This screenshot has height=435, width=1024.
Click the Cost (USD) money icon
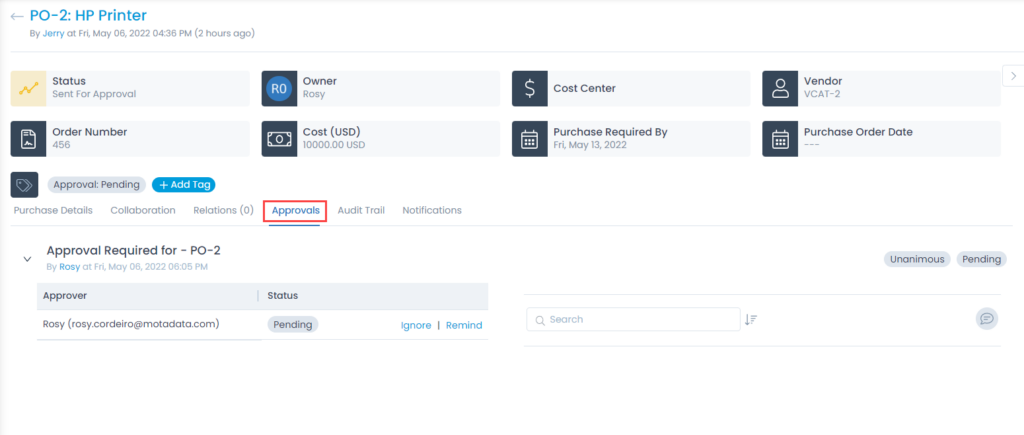click(x=279, y=139)
